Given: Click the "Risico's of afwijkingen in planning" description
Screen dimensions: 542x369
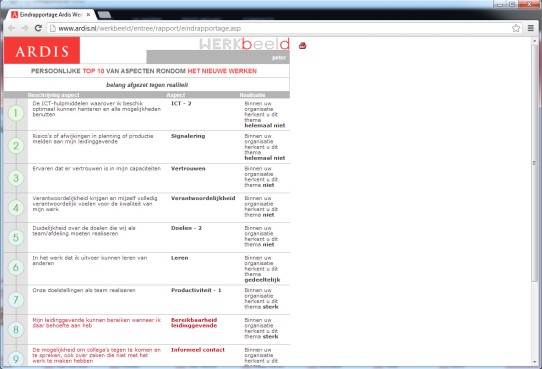Looking at the screenshot, I should point(93,139).
